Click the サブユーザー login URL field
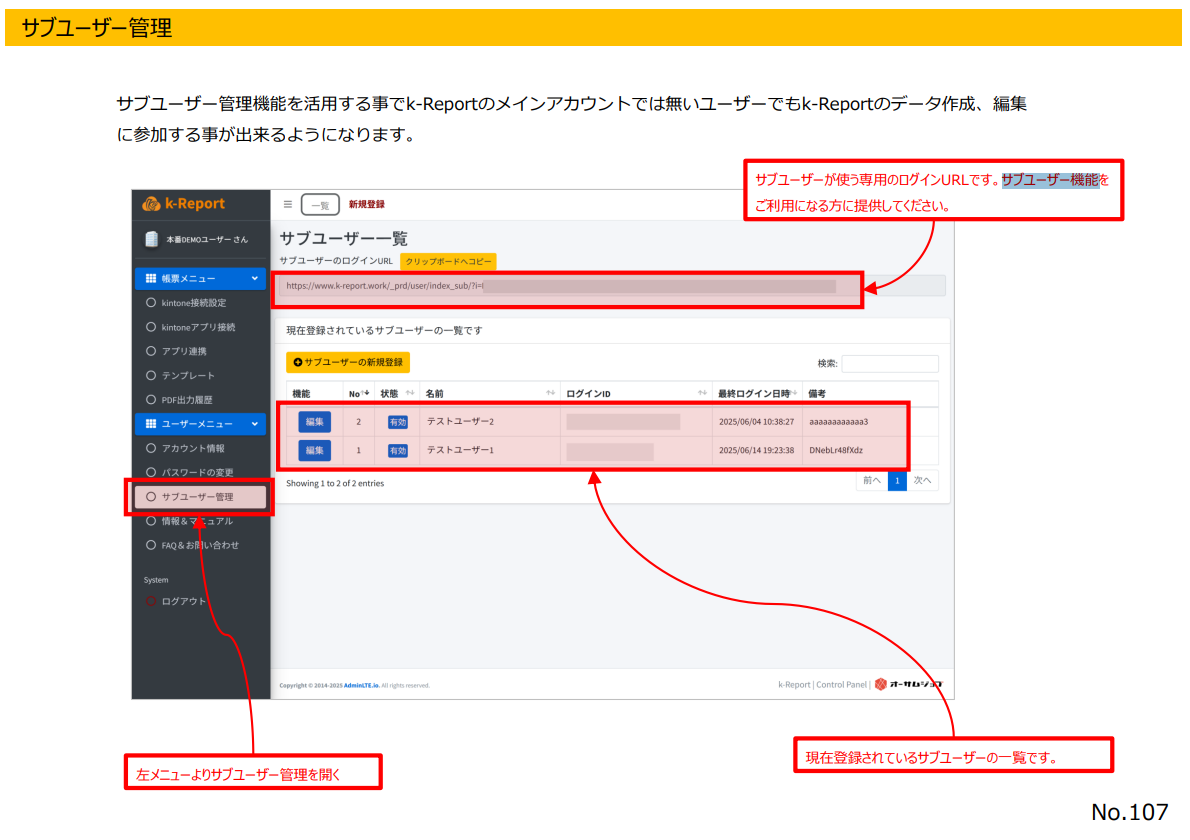The width and height of the screenshot is (1190, 840). click(612, 286)
